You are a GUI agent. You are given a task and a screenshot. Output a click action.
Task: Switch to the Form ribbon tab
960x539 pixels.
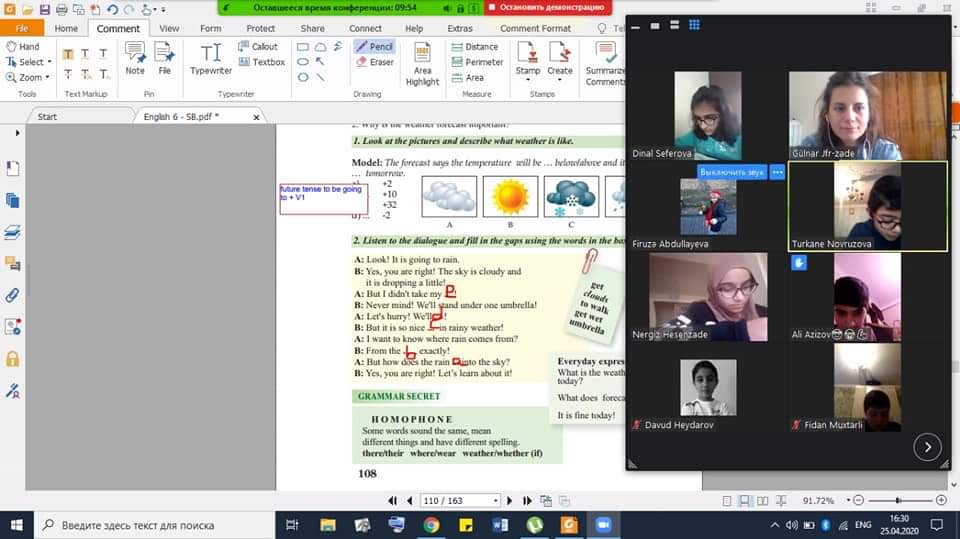pos(210,28)
